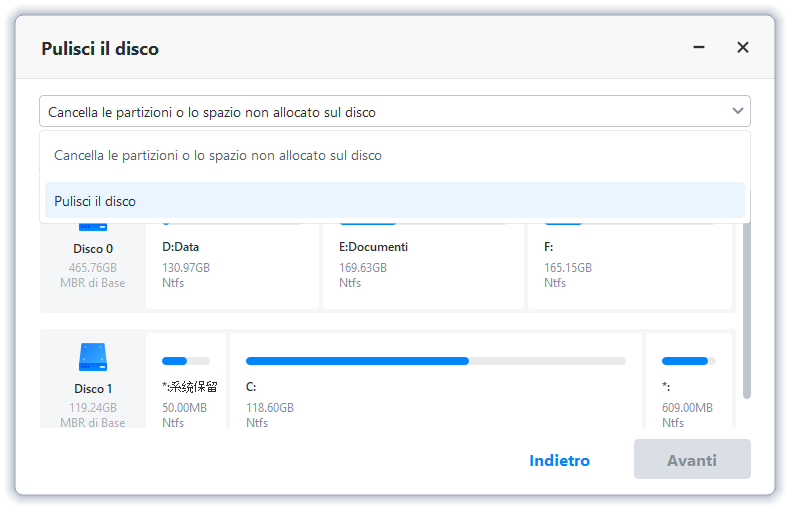This screenshot has width=790, height=510.
Task: Click the Indietro back link
Action: 559,460
